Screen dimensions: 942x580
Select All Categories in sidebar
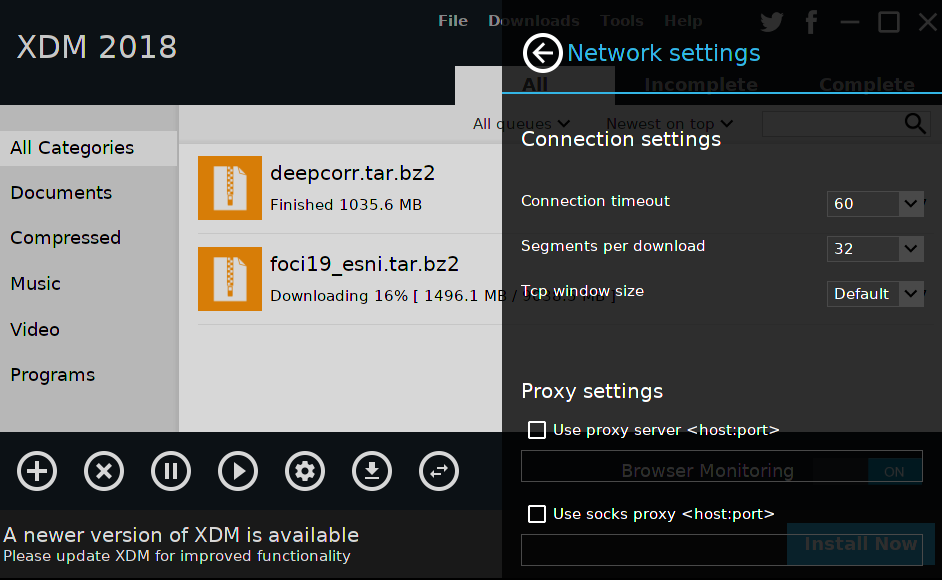pyautogui.click(x=88, y=148)
